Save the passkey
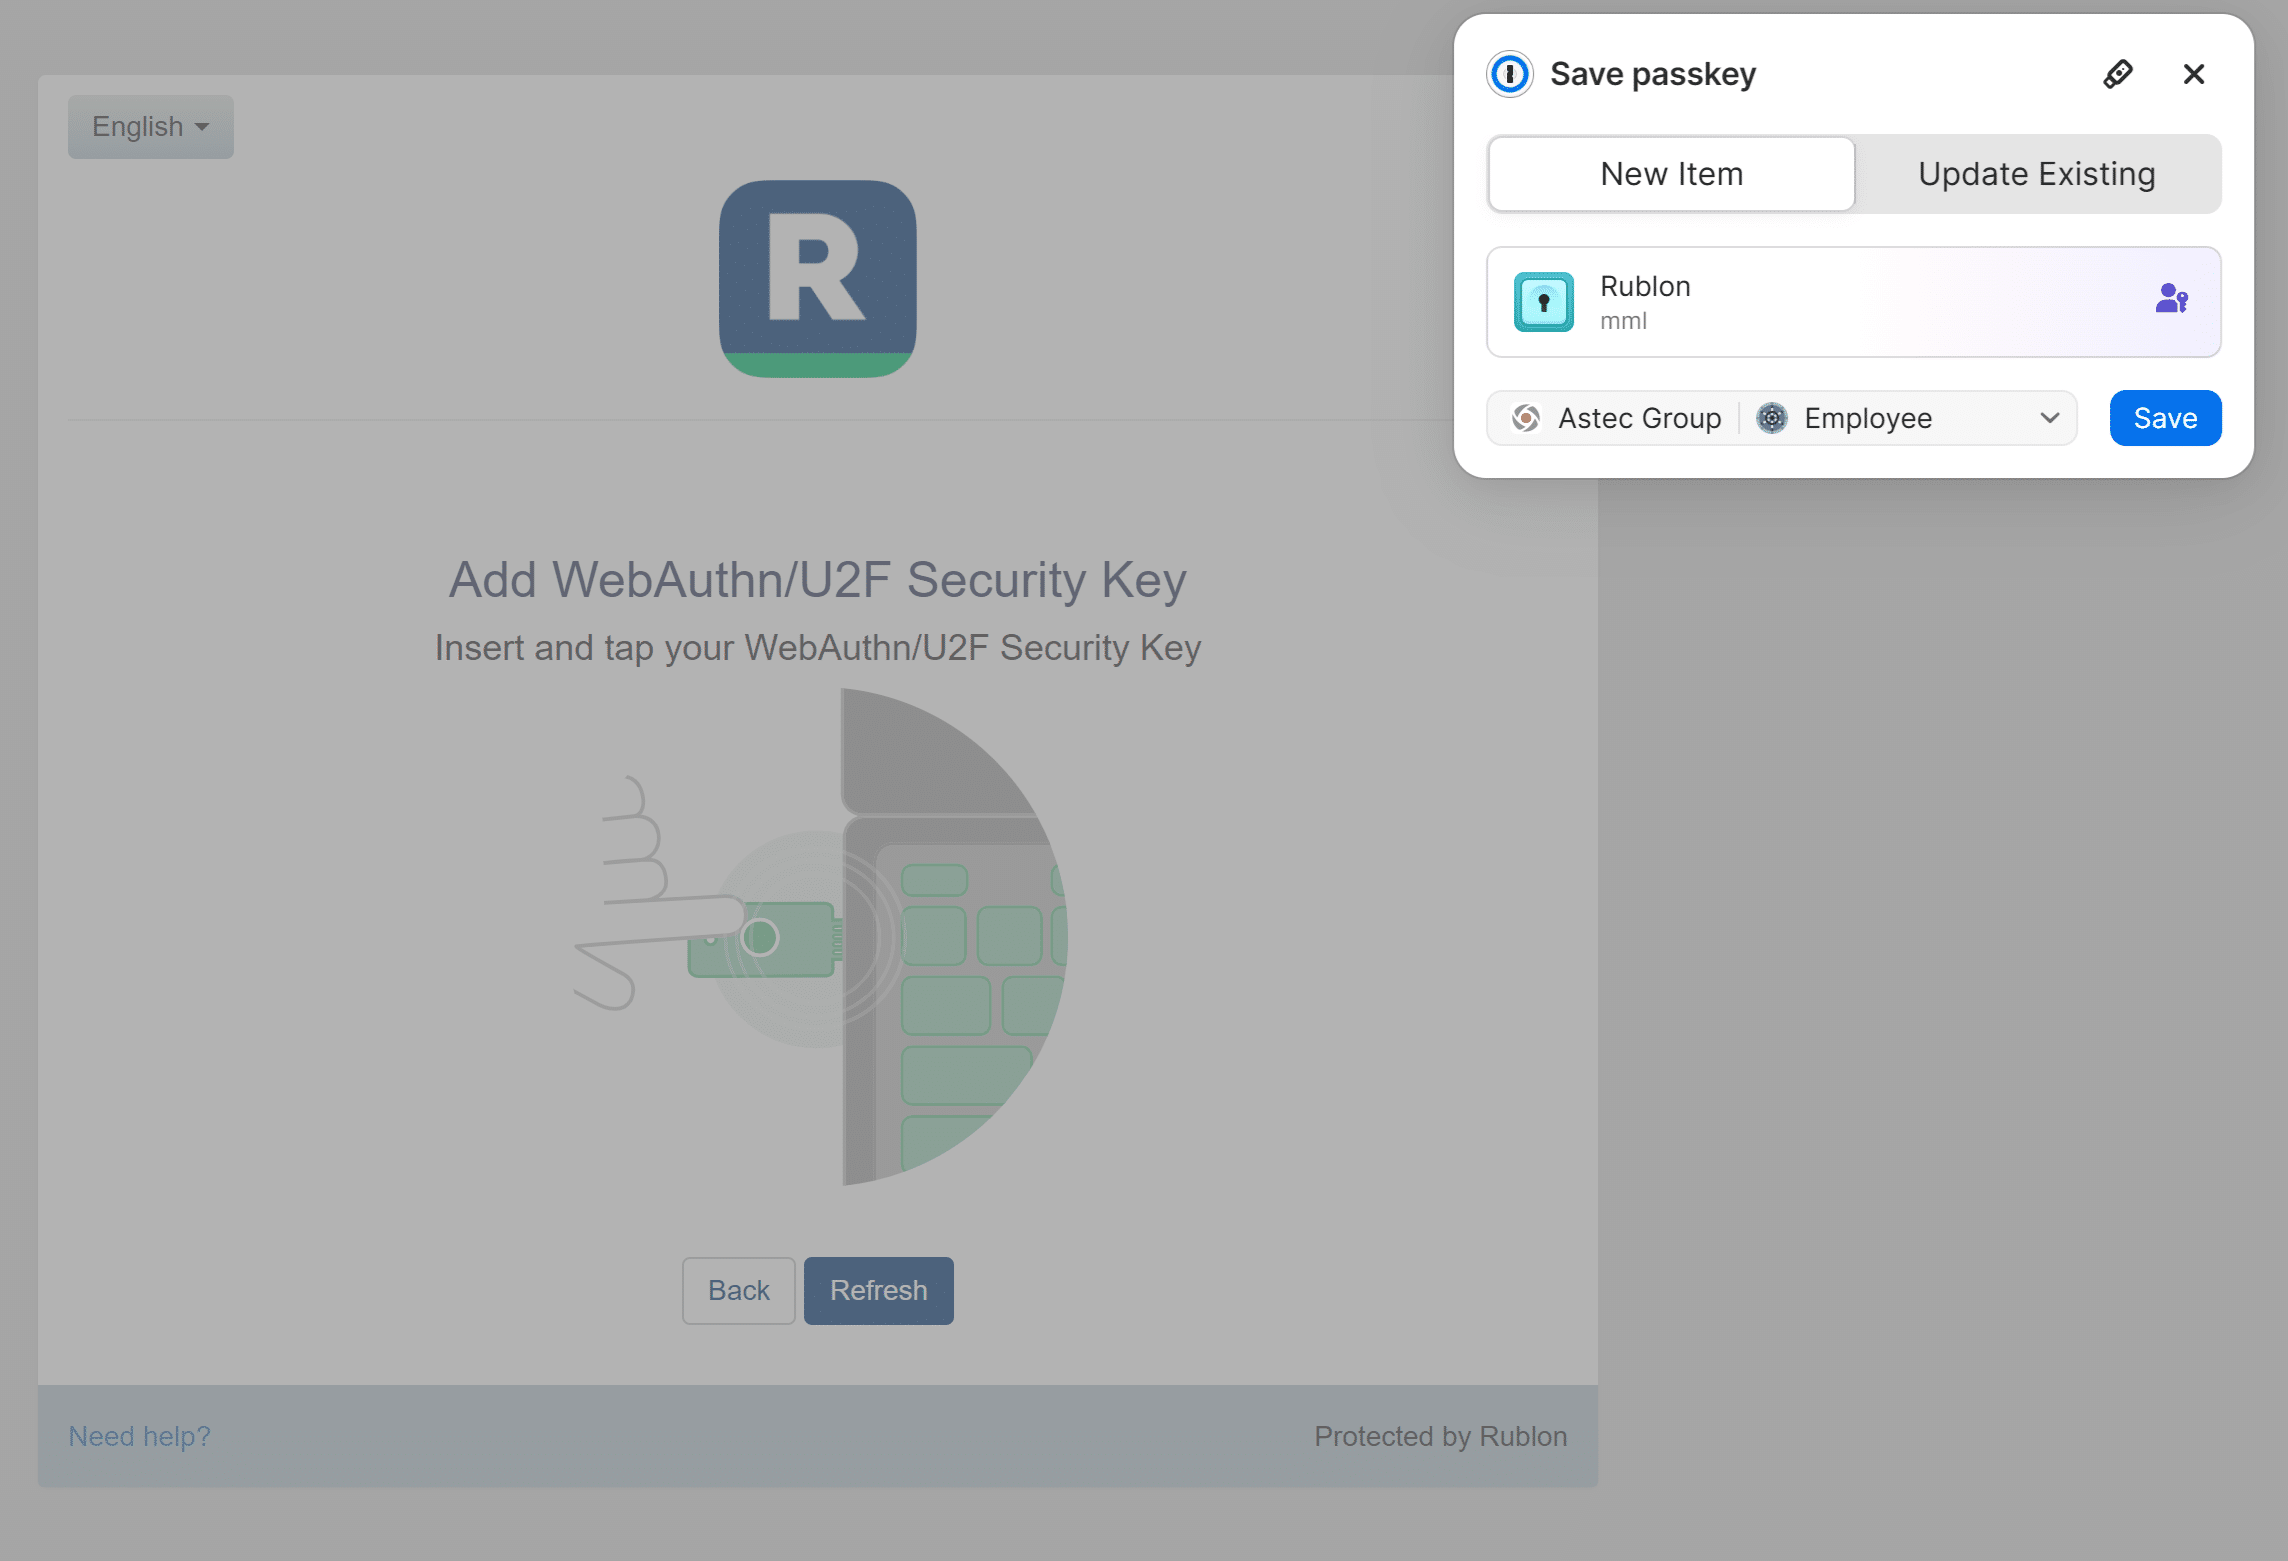The height and width of the screenshot is (1561, 2288). [2165, 418]
